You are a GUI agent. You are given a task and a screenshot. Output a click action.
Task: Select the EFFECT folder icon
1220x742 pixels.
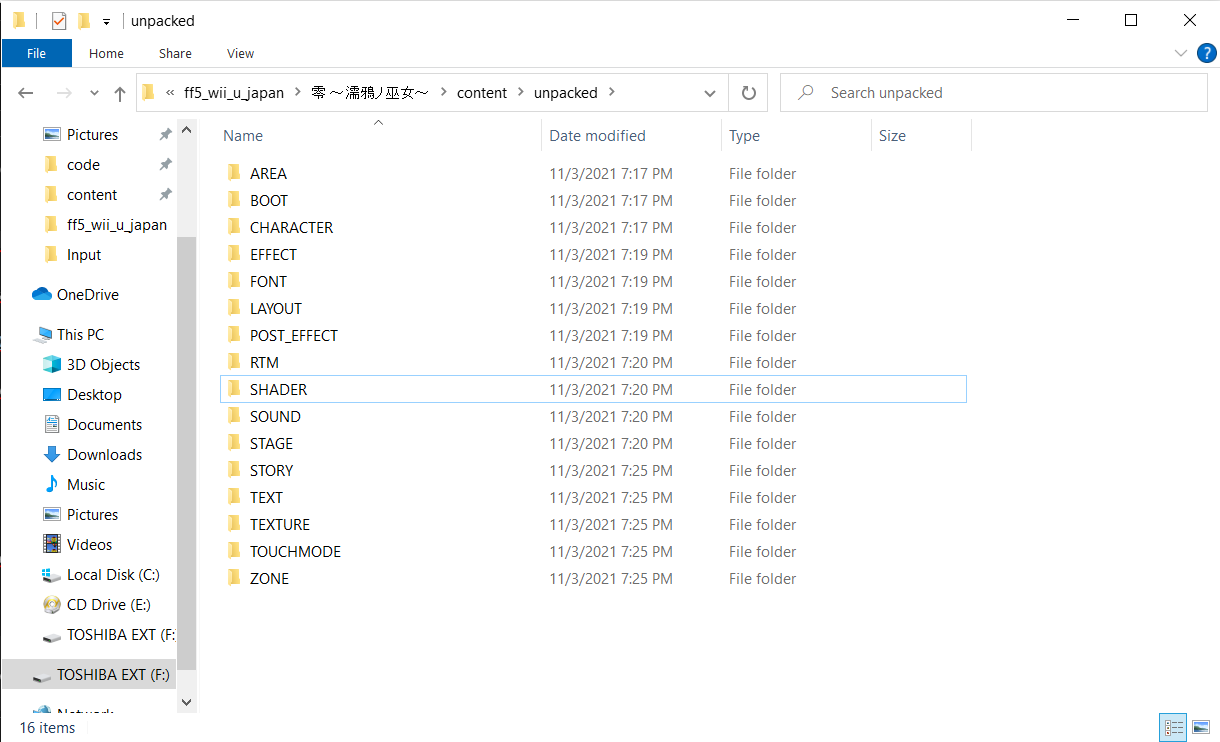(x=233, y=254)
